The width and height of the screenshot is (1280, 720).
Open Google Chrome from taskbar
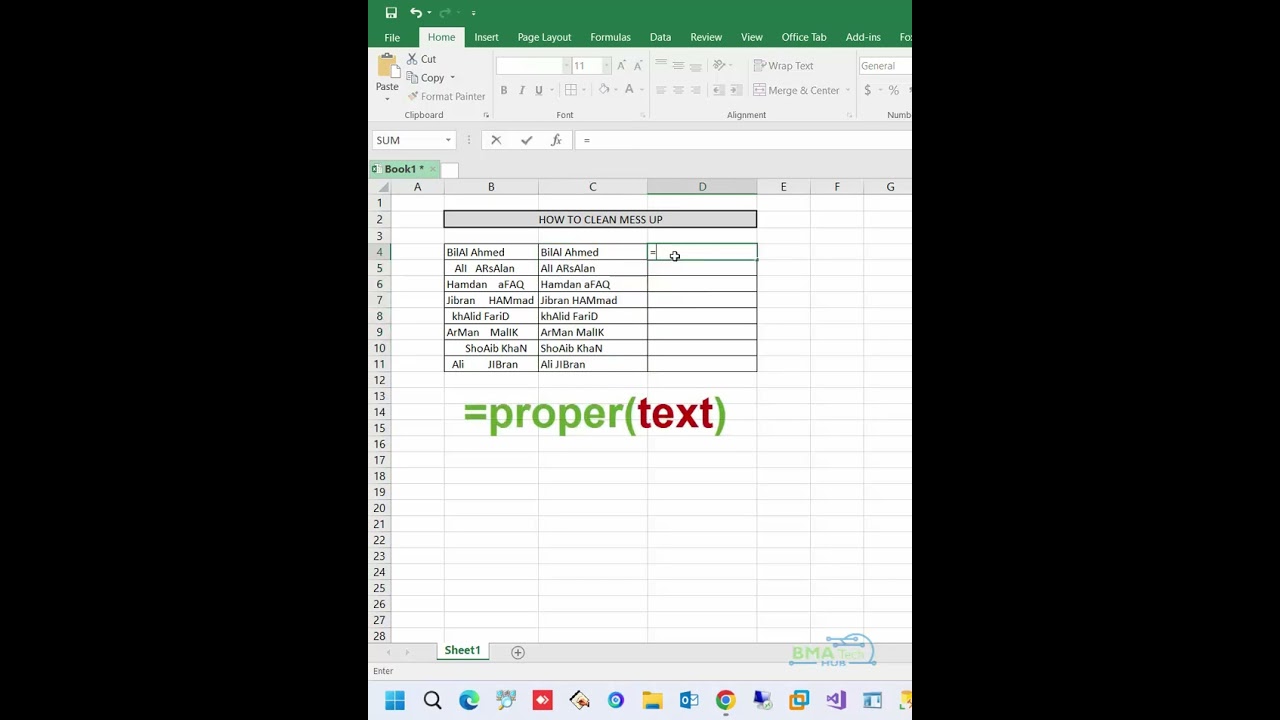tap(725, 701)
